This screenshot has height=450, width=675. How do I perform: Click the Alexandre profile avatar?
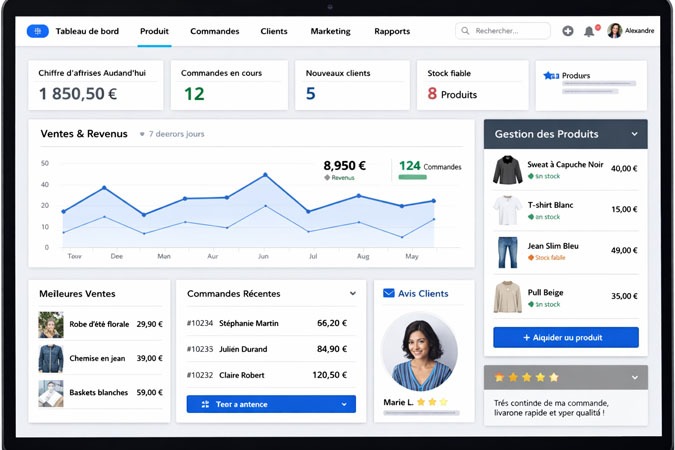click(x=614, y=31)
